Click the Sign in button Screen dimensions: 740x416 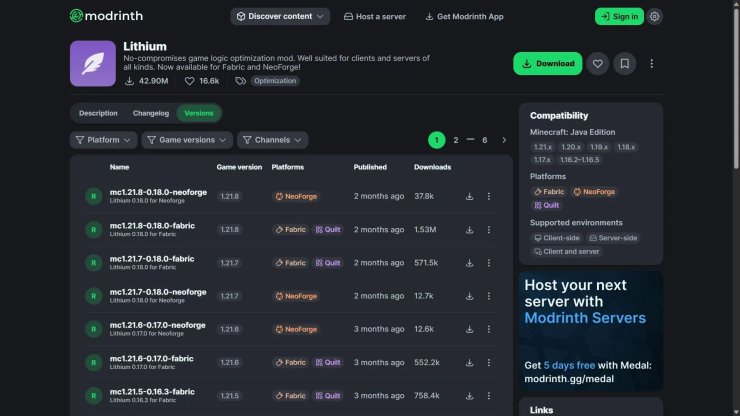tap(619, 17)
